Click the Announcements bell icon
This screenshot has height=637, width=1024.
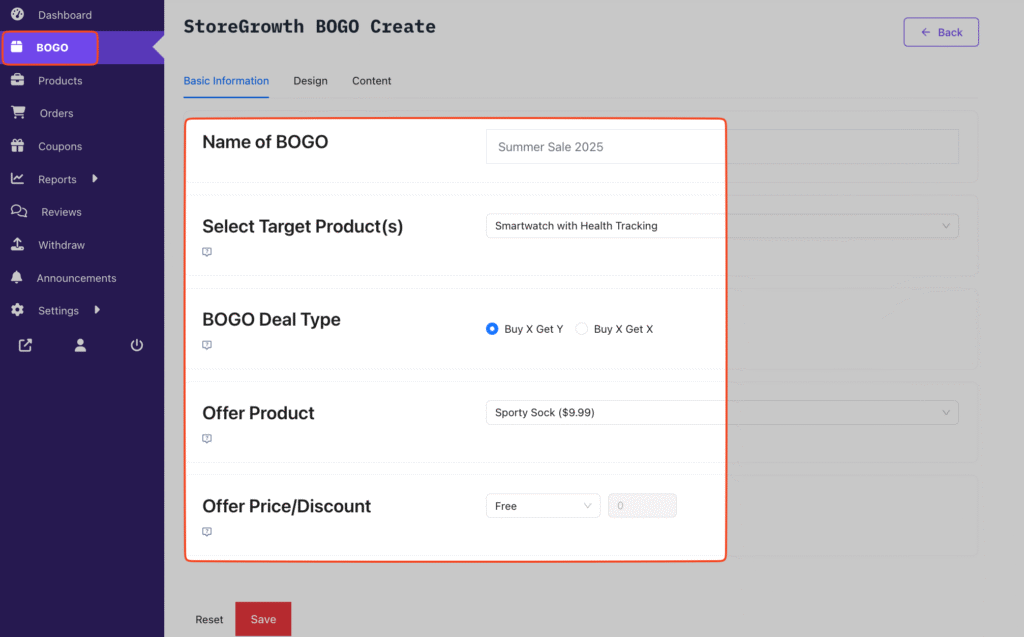(x=17, y=278)
